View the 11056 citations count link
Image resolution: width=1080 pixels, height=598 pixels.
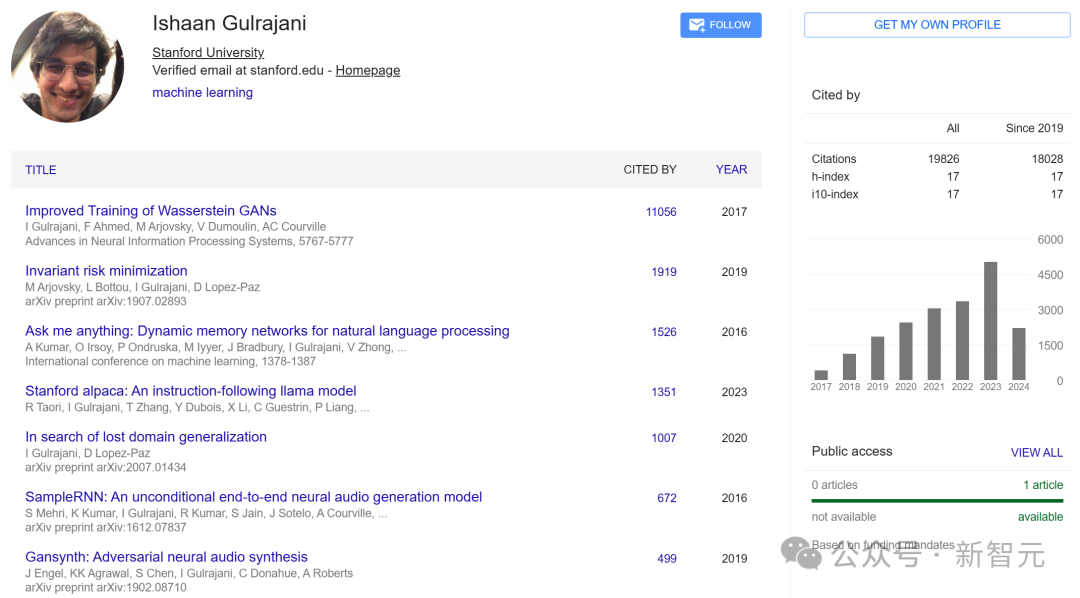click(661, 212)
